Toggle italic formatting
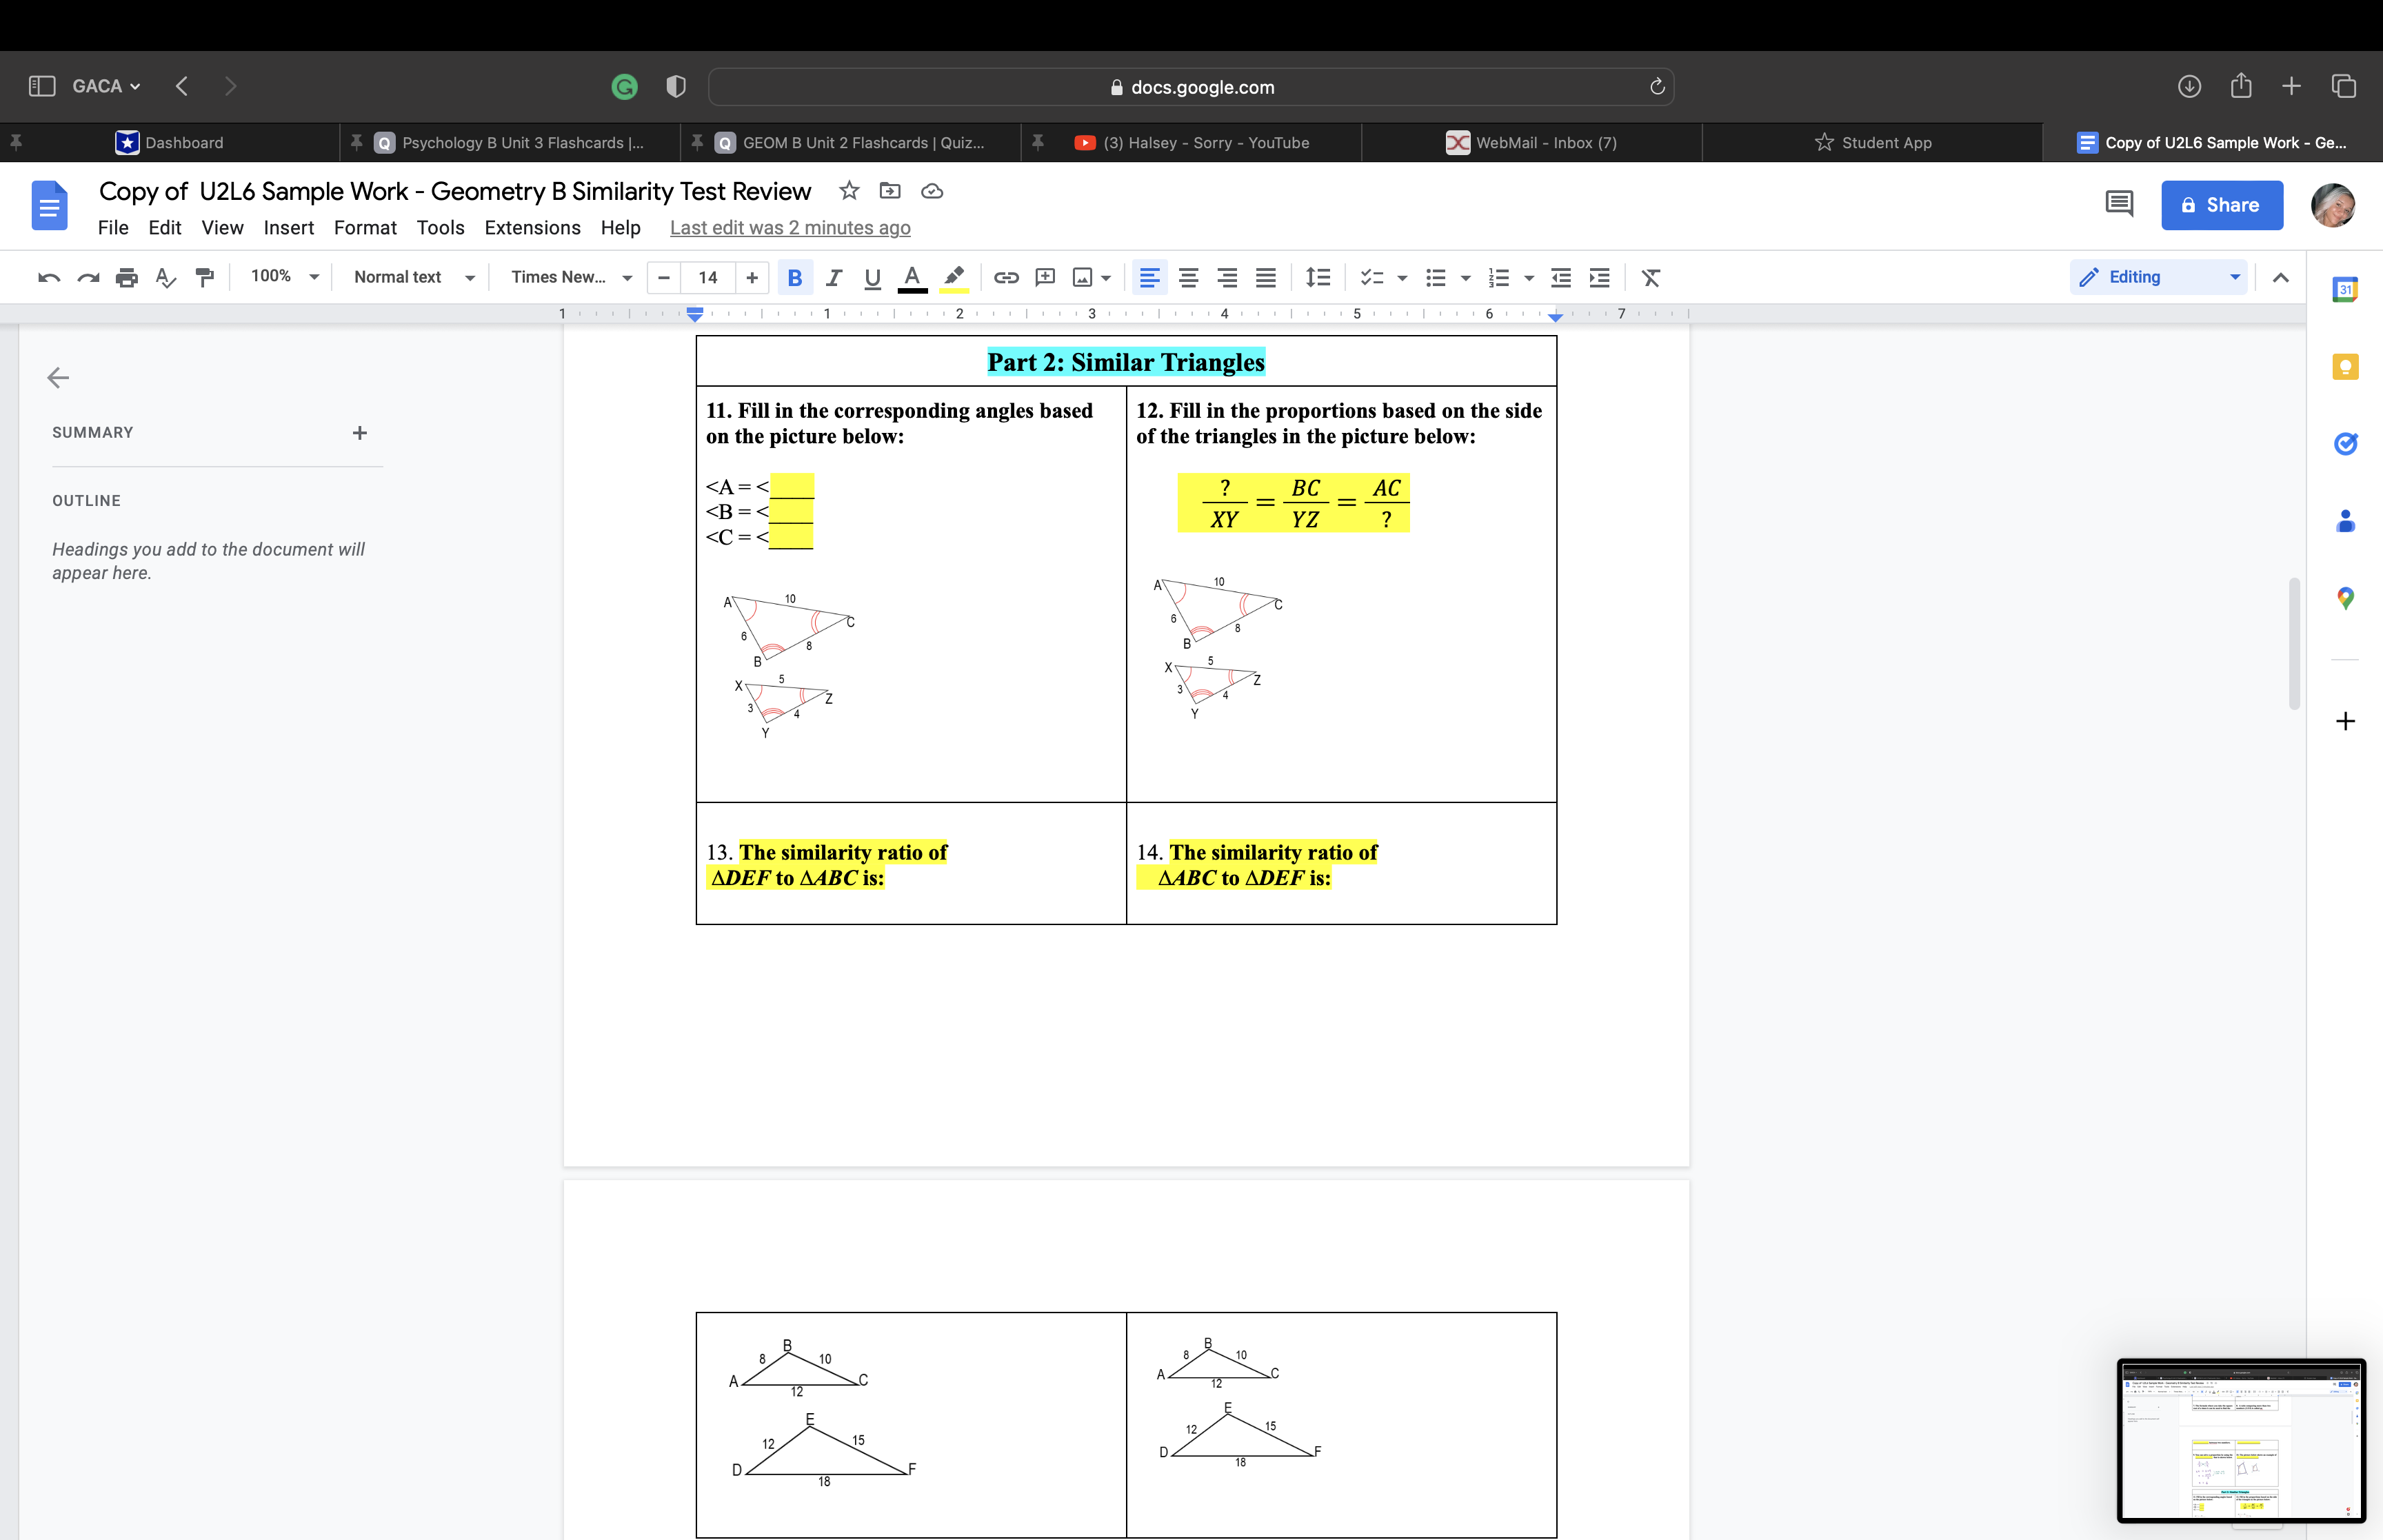This screenshot has width=2383, height=1540. pyautogui.click(x=834, y=277)
